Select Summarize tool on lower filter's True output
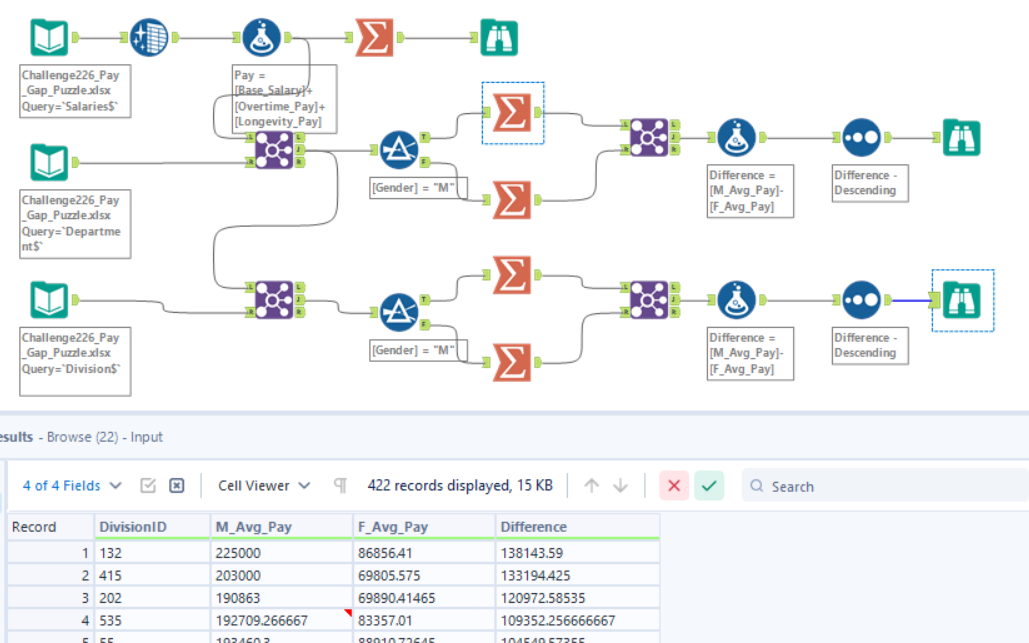Screen dimensions: 1029x643 click(x=512, y=275)
